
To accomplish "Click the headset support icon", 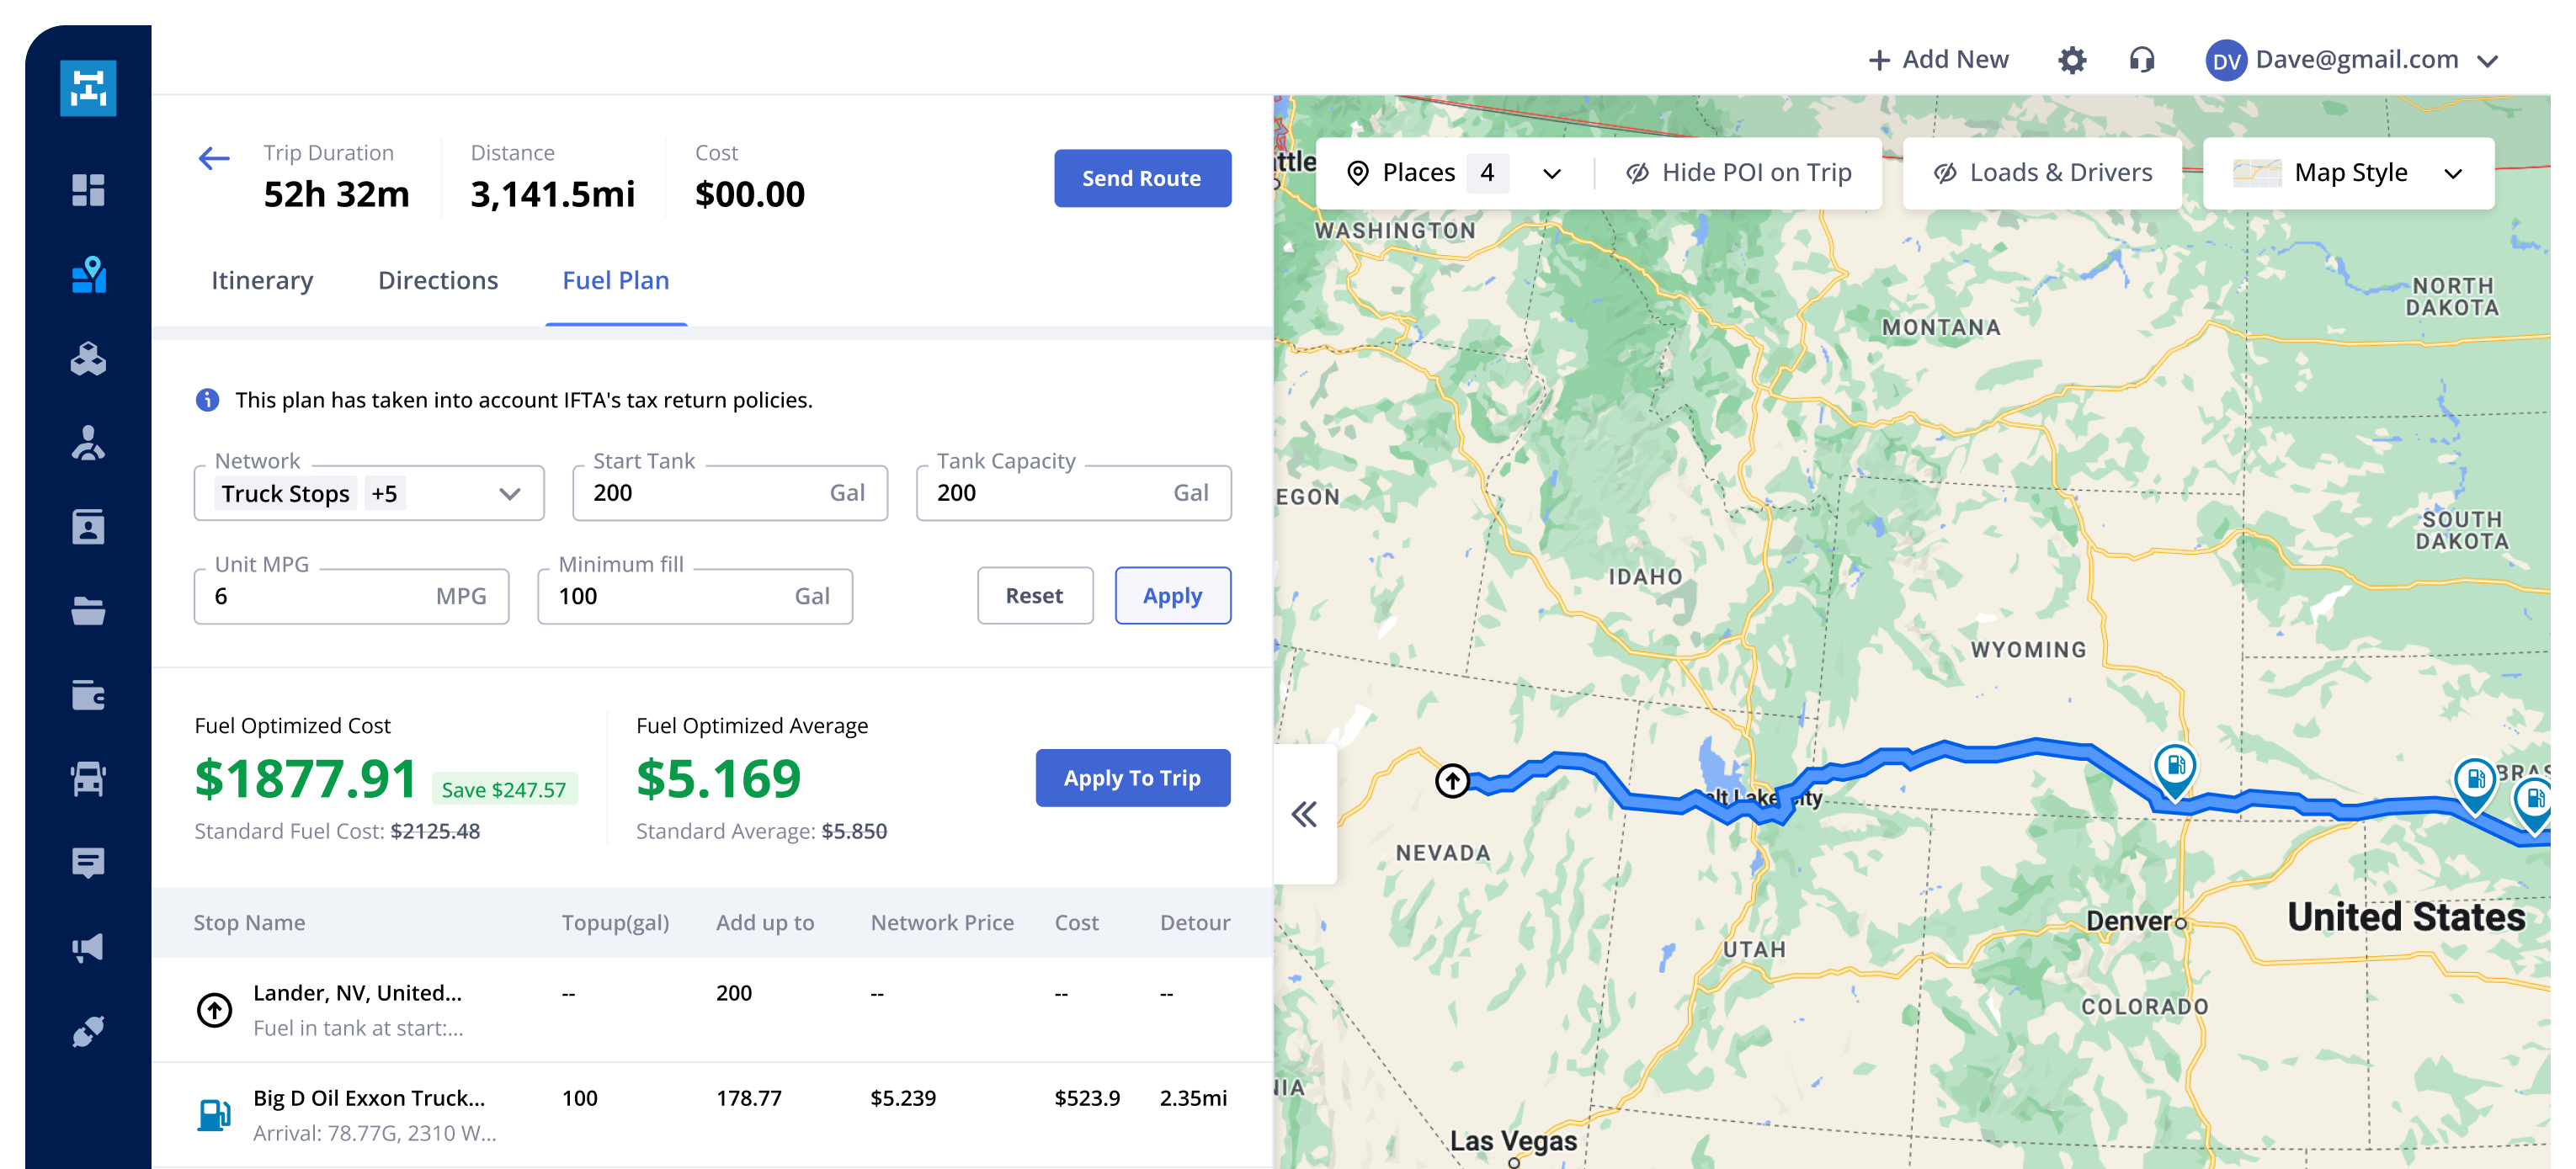I will (x=2141, y=60).
